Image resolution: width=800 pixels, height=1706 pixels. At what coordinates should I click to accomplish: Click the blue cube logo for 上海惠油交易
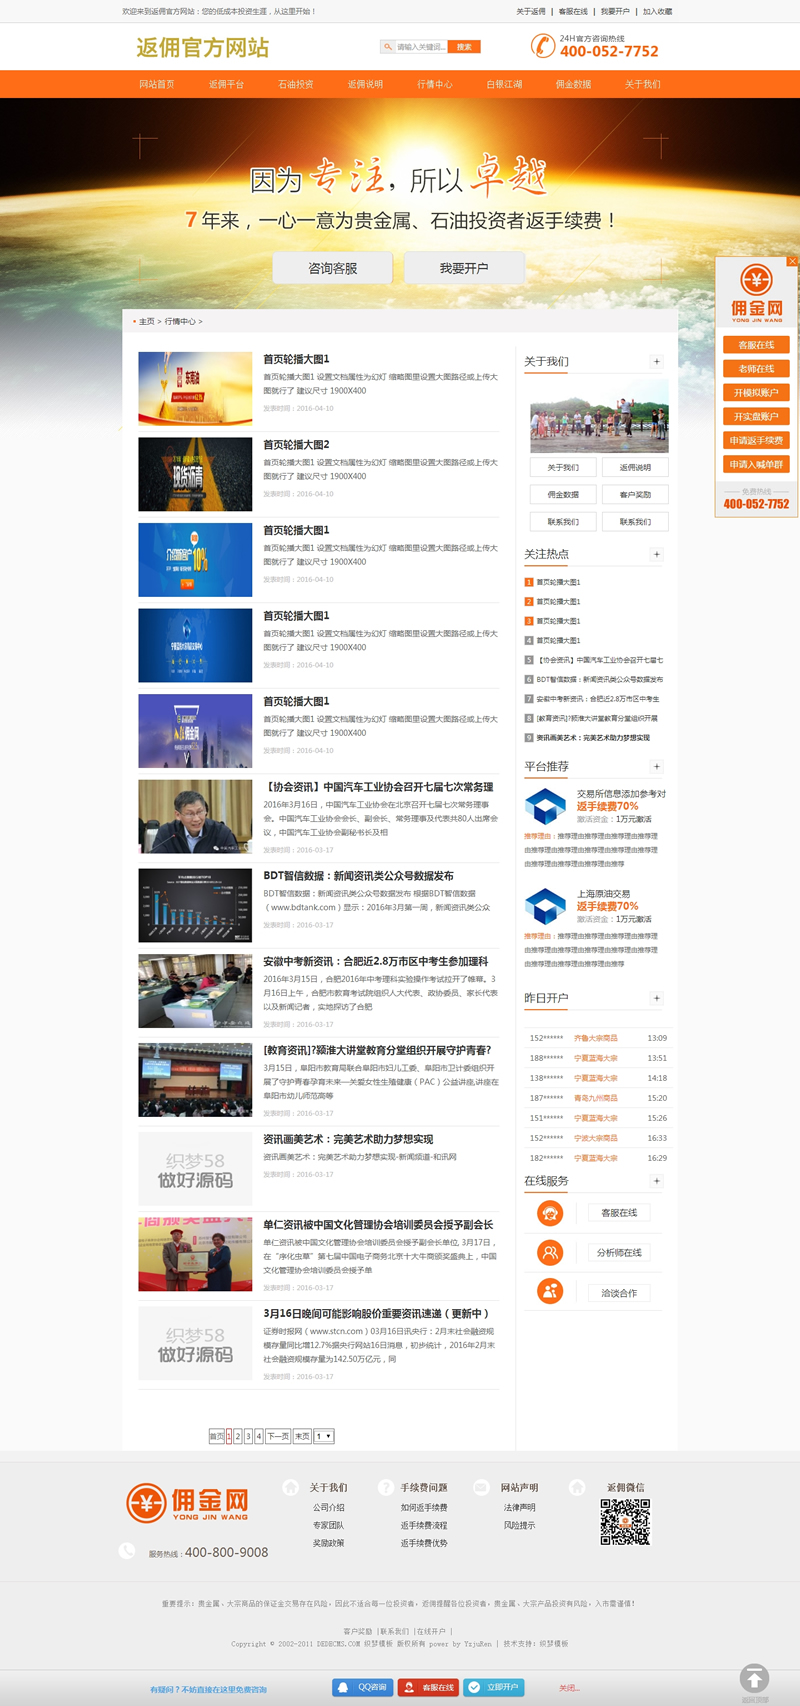tap(545, 906)
